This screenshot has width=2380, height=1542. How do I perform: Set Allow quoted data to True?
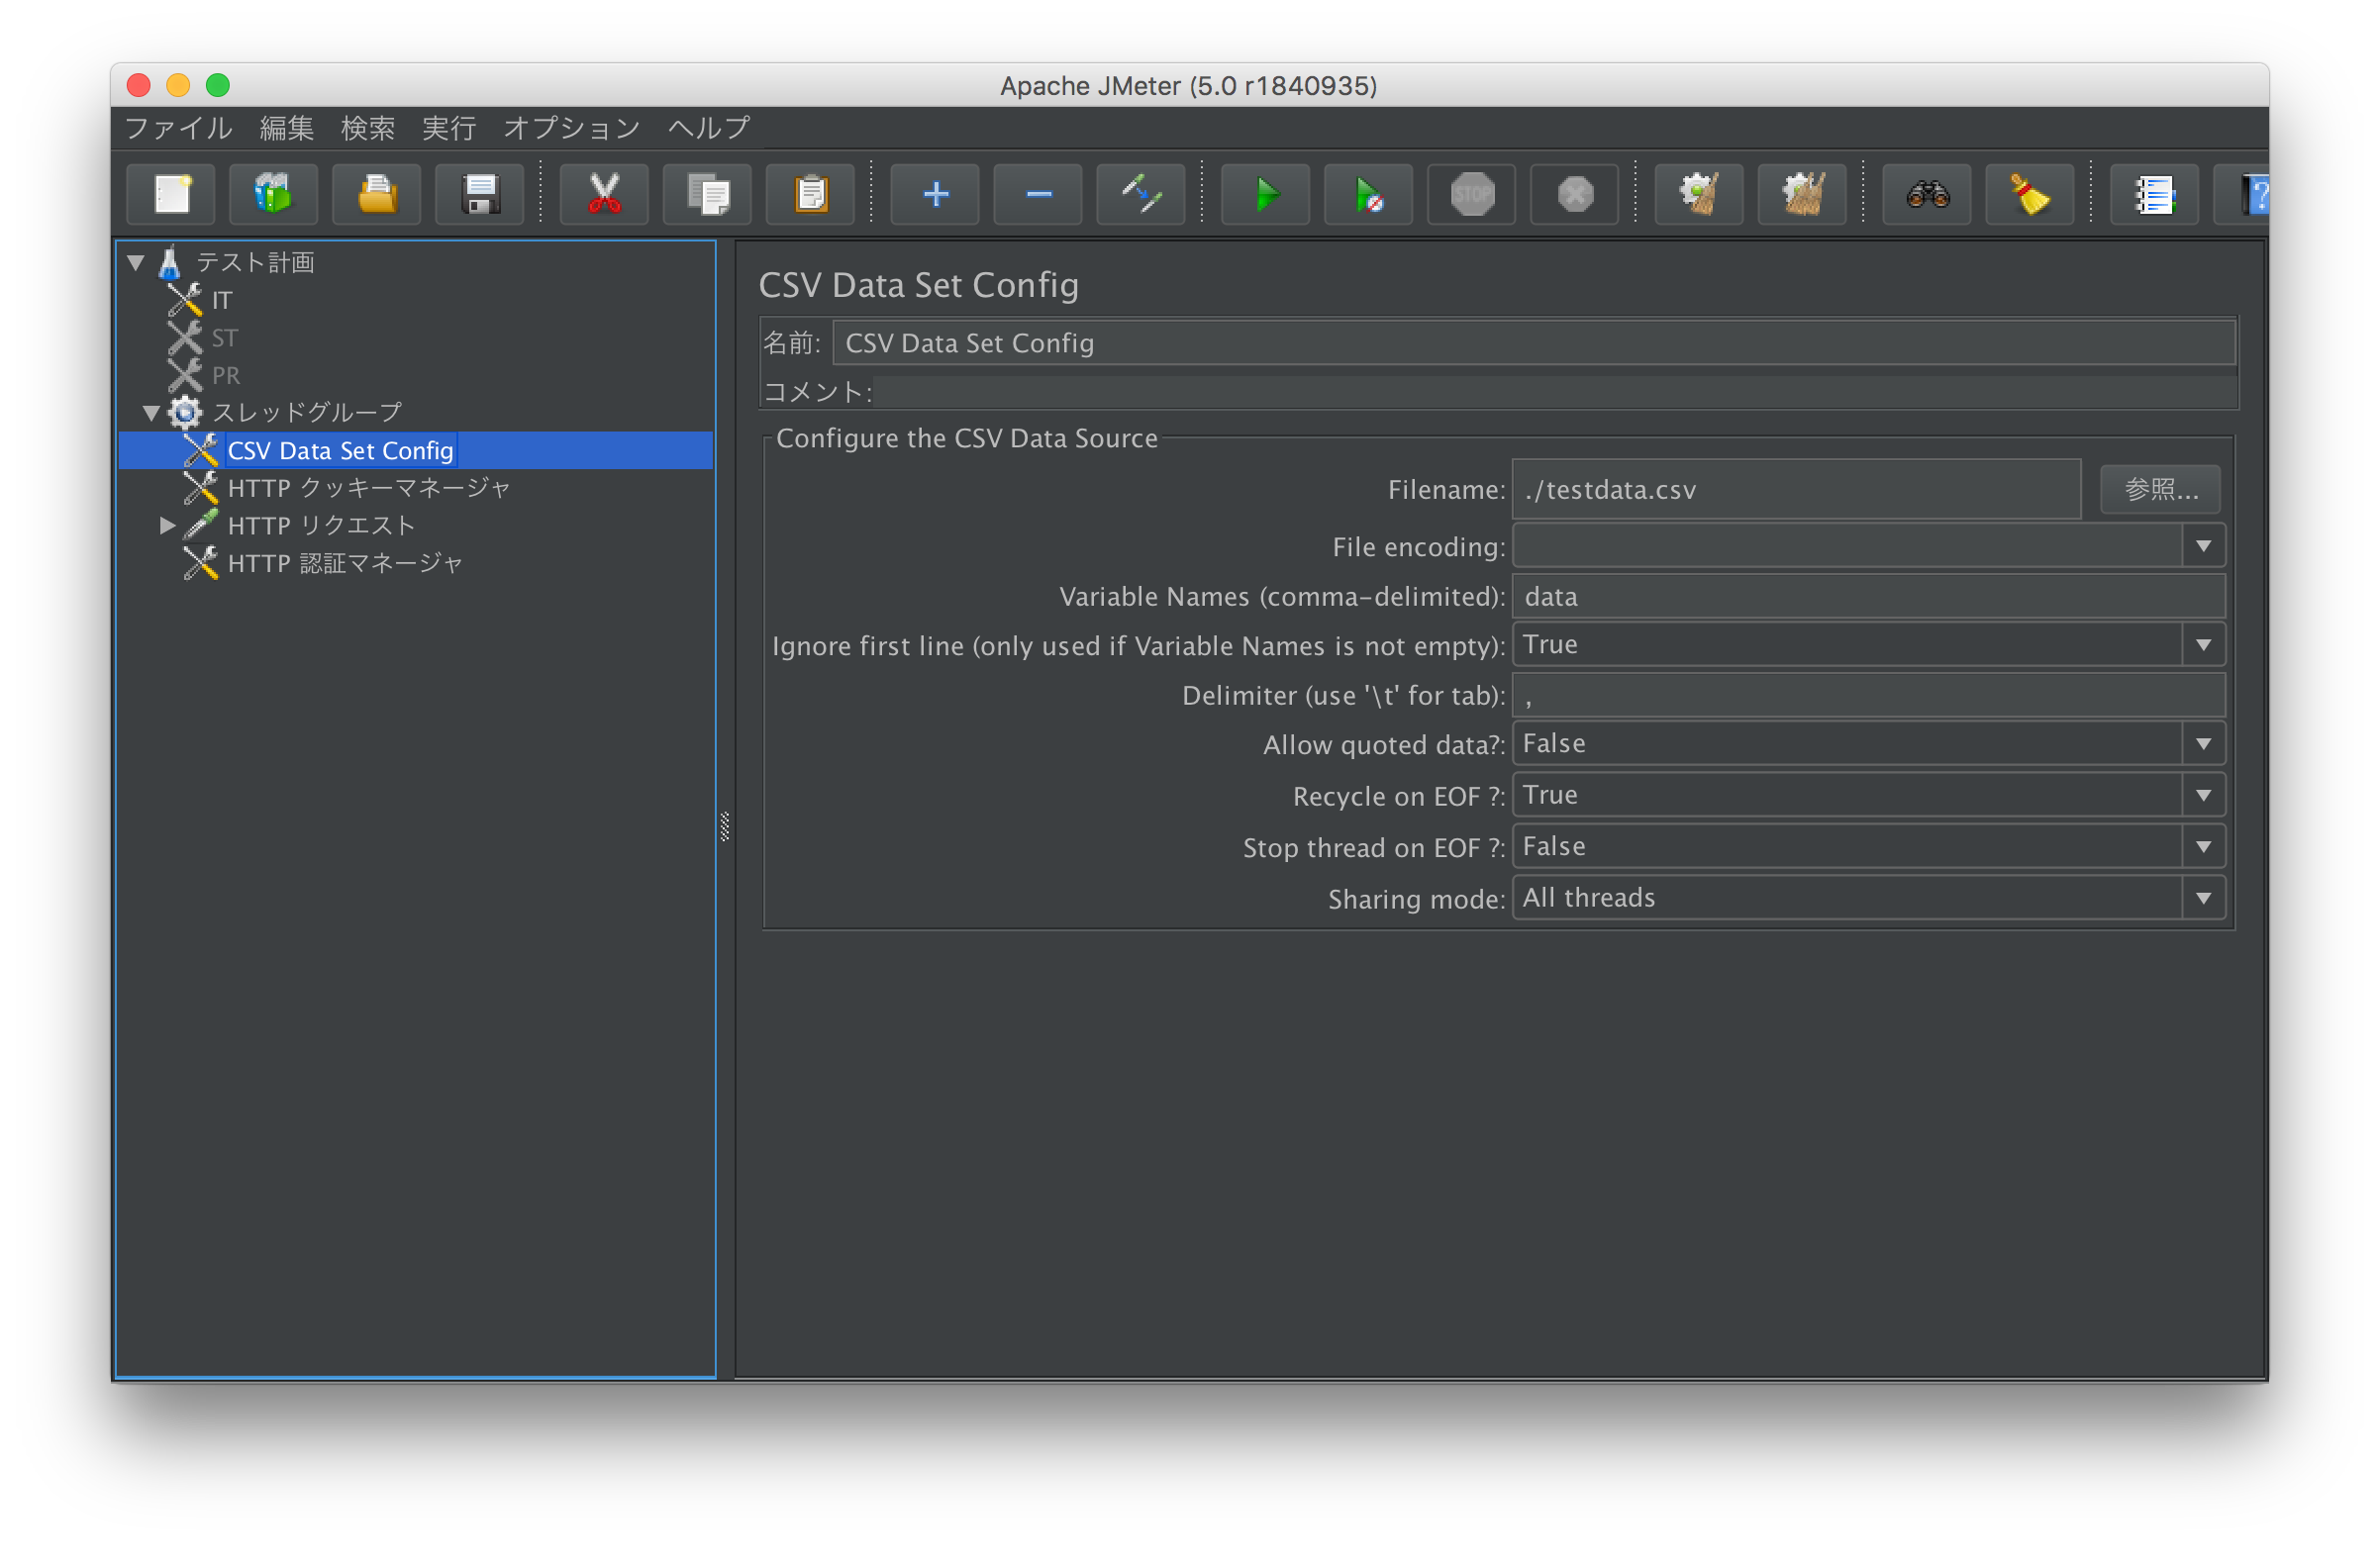(x=2204, y=743)
